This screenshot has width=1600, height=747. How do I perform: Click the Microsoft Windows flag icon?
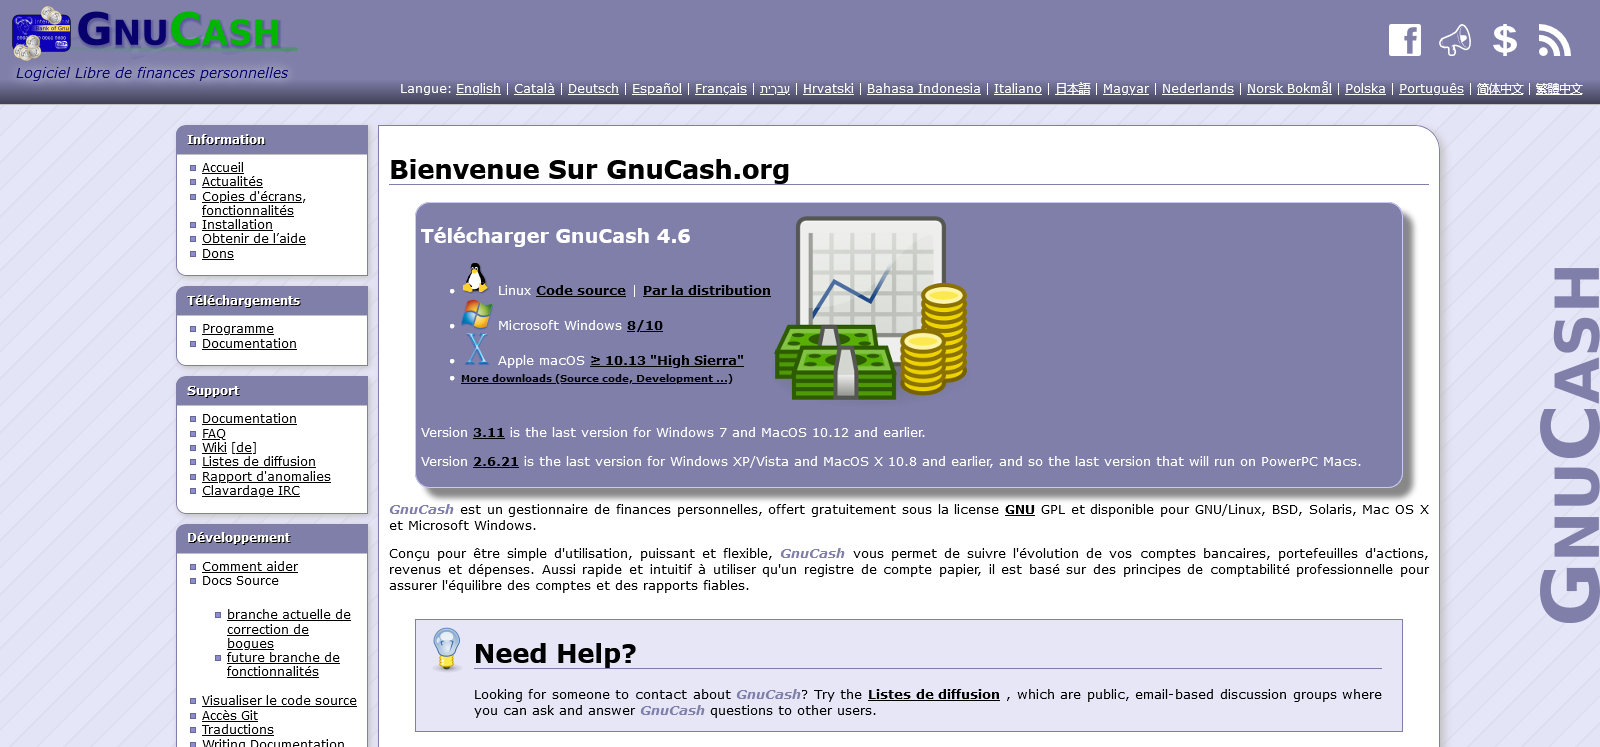coord(477,314)
